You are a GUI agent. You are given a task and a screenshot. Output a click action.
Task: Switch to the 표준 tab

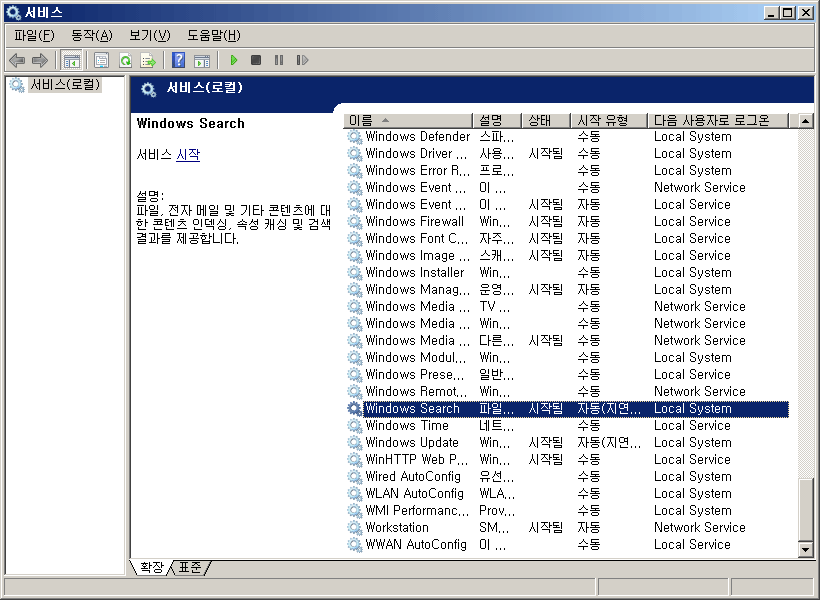(x=190, y=567)
